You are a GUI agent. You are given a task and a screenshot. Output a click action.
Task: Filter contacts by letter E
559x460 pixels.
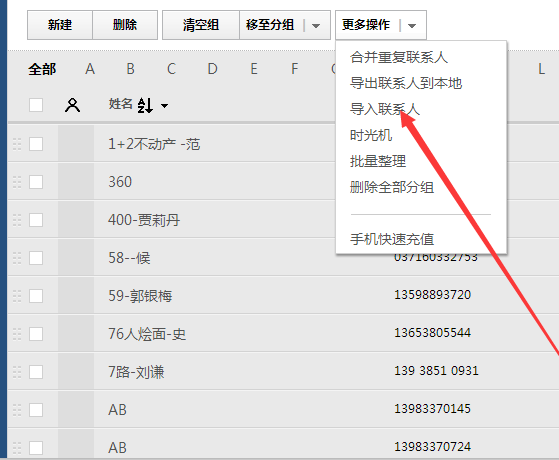(x=254, y=69)
